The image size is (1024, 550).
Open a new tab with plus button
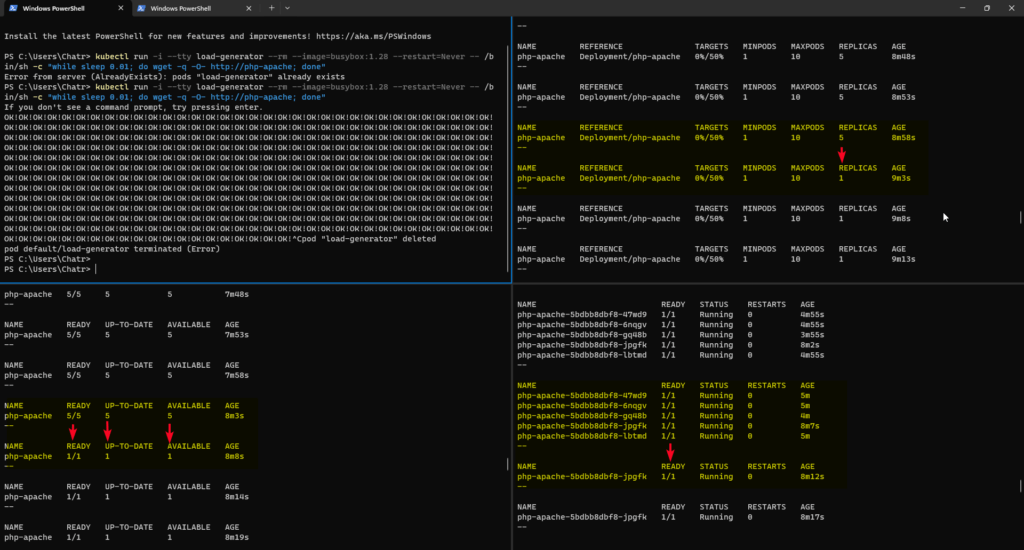[272, 8]
